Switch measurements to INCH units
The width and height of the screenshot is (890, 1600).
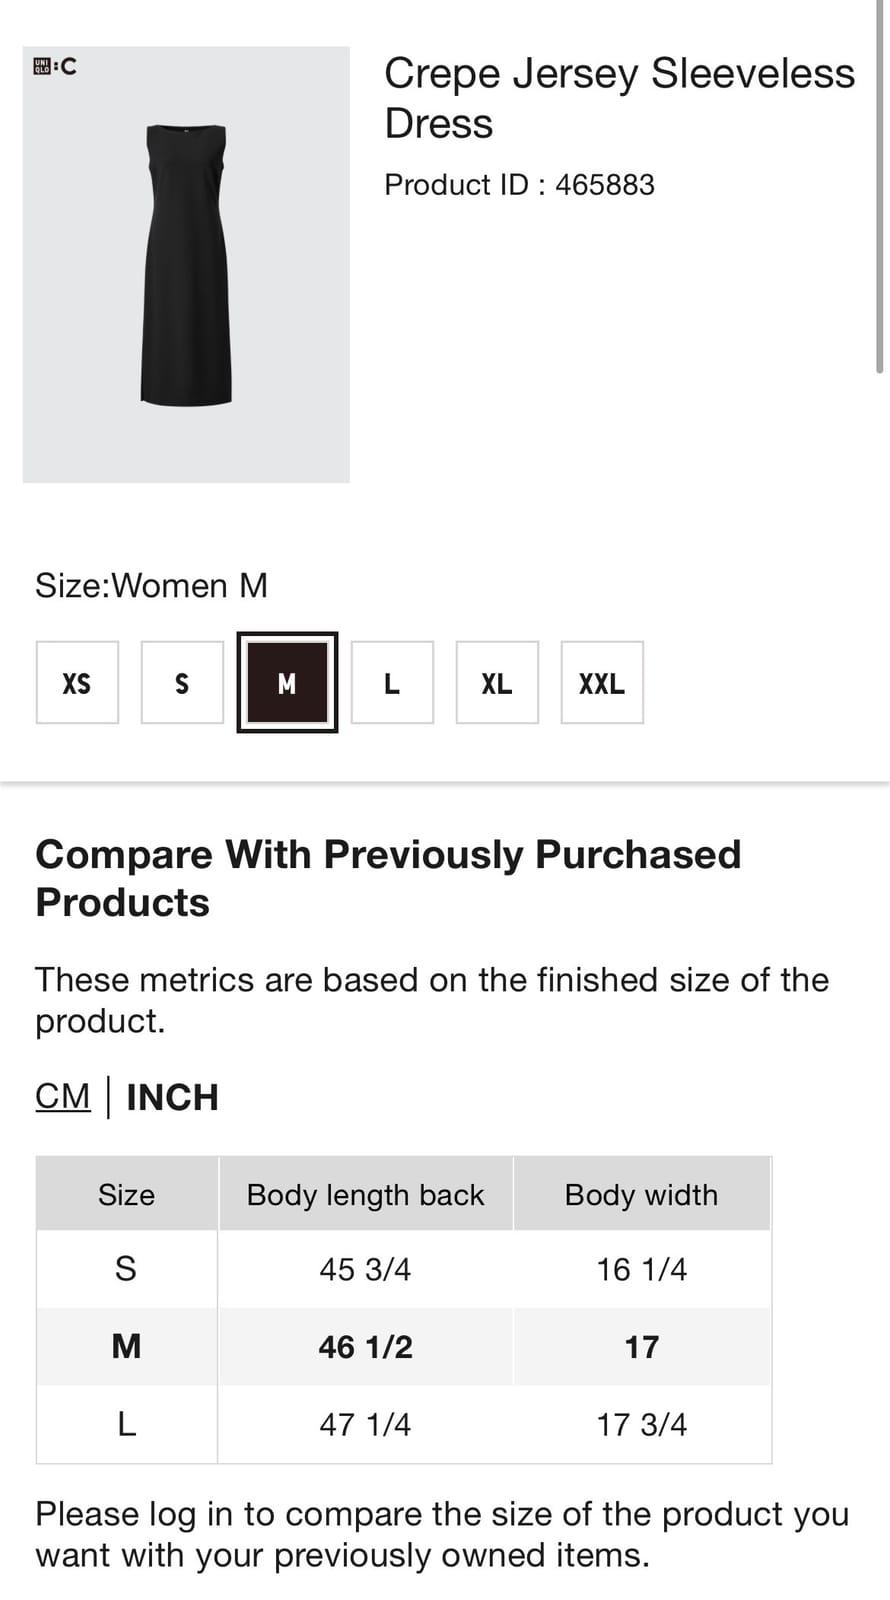[x=172, y=1096]
